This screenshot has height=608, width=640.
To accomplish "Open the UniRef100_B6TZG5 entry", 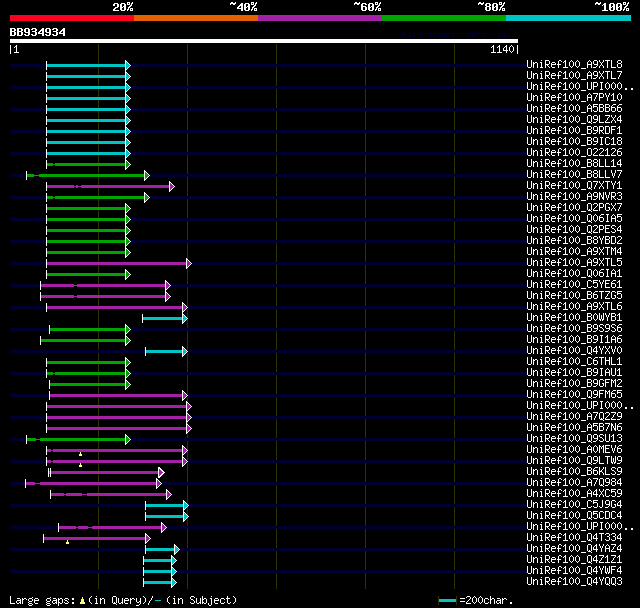I will pyautogui.click(x=574, y=295).
